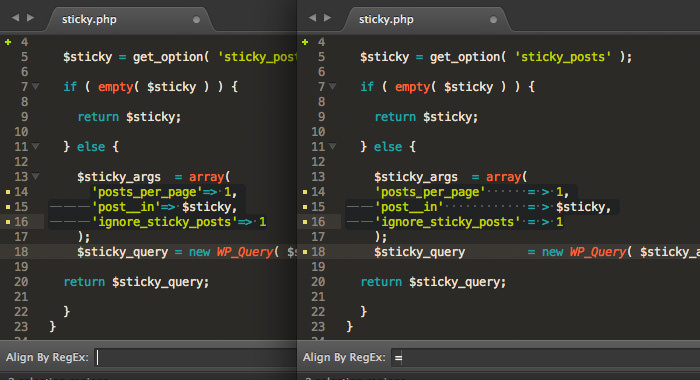Click line number 5 in the right pane

point(321,57)
